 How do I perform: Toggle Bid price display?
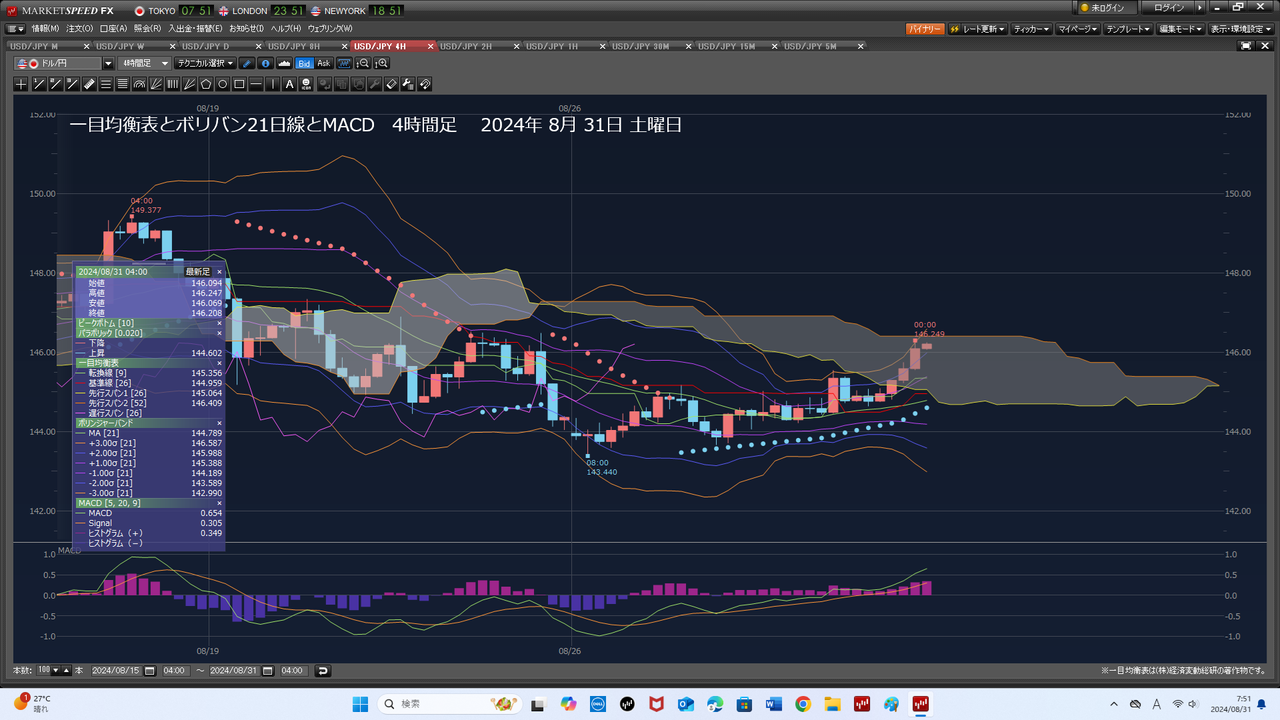pyautogui.click(x=304, y=63)
